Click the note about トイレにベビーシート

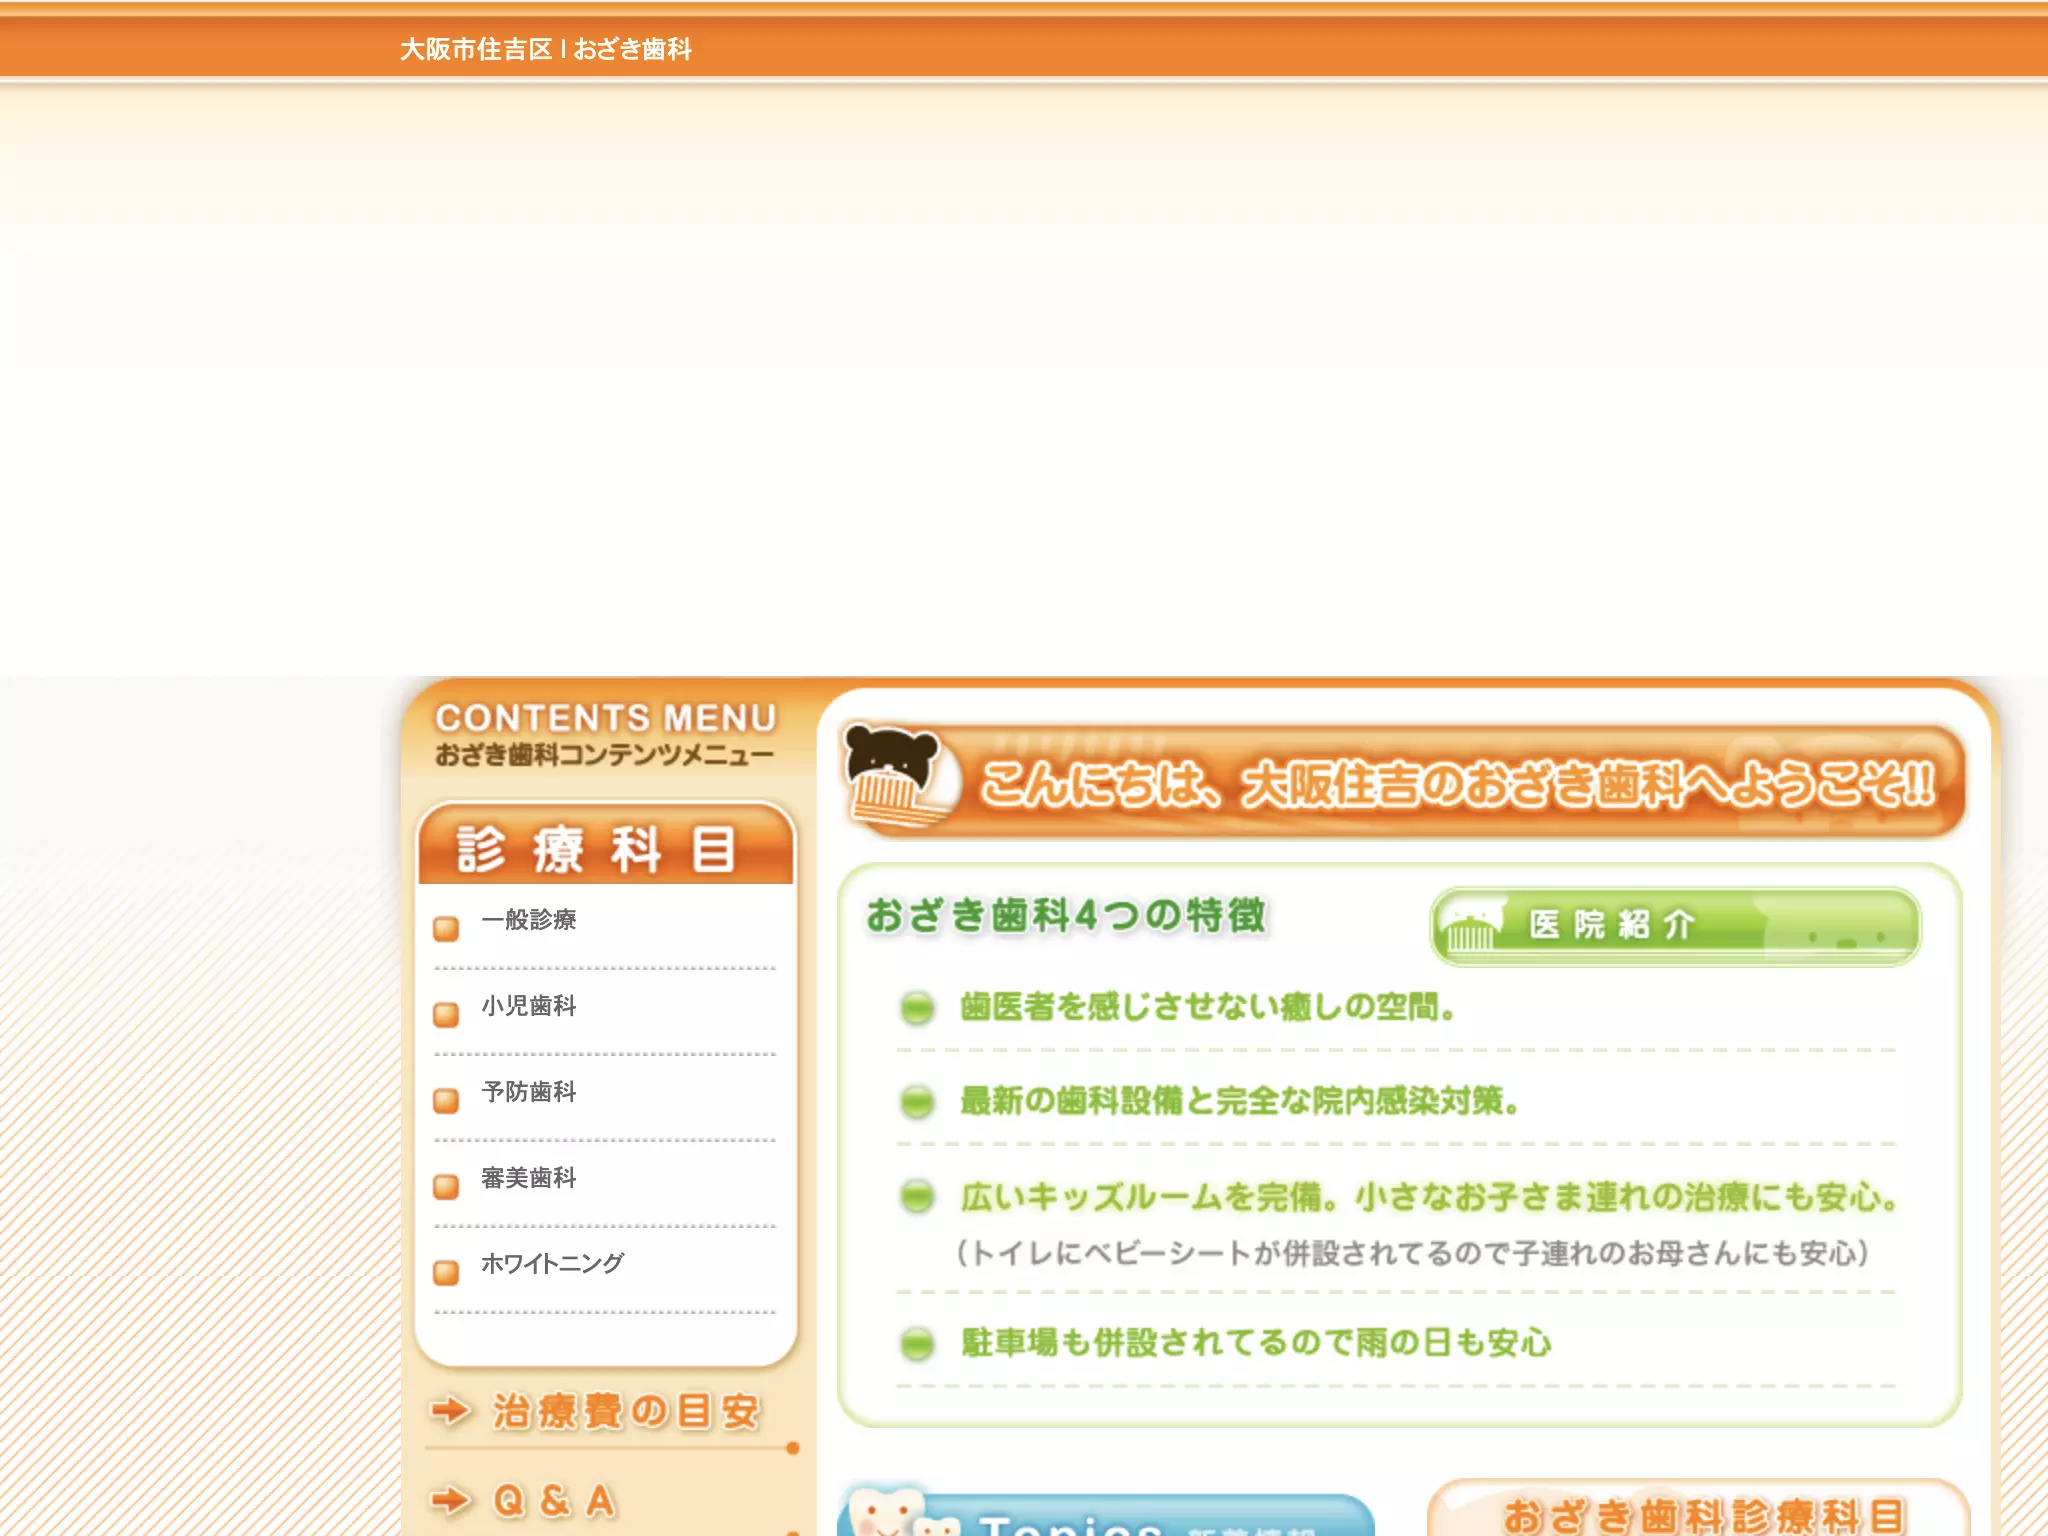[x=1412, y=1253]
